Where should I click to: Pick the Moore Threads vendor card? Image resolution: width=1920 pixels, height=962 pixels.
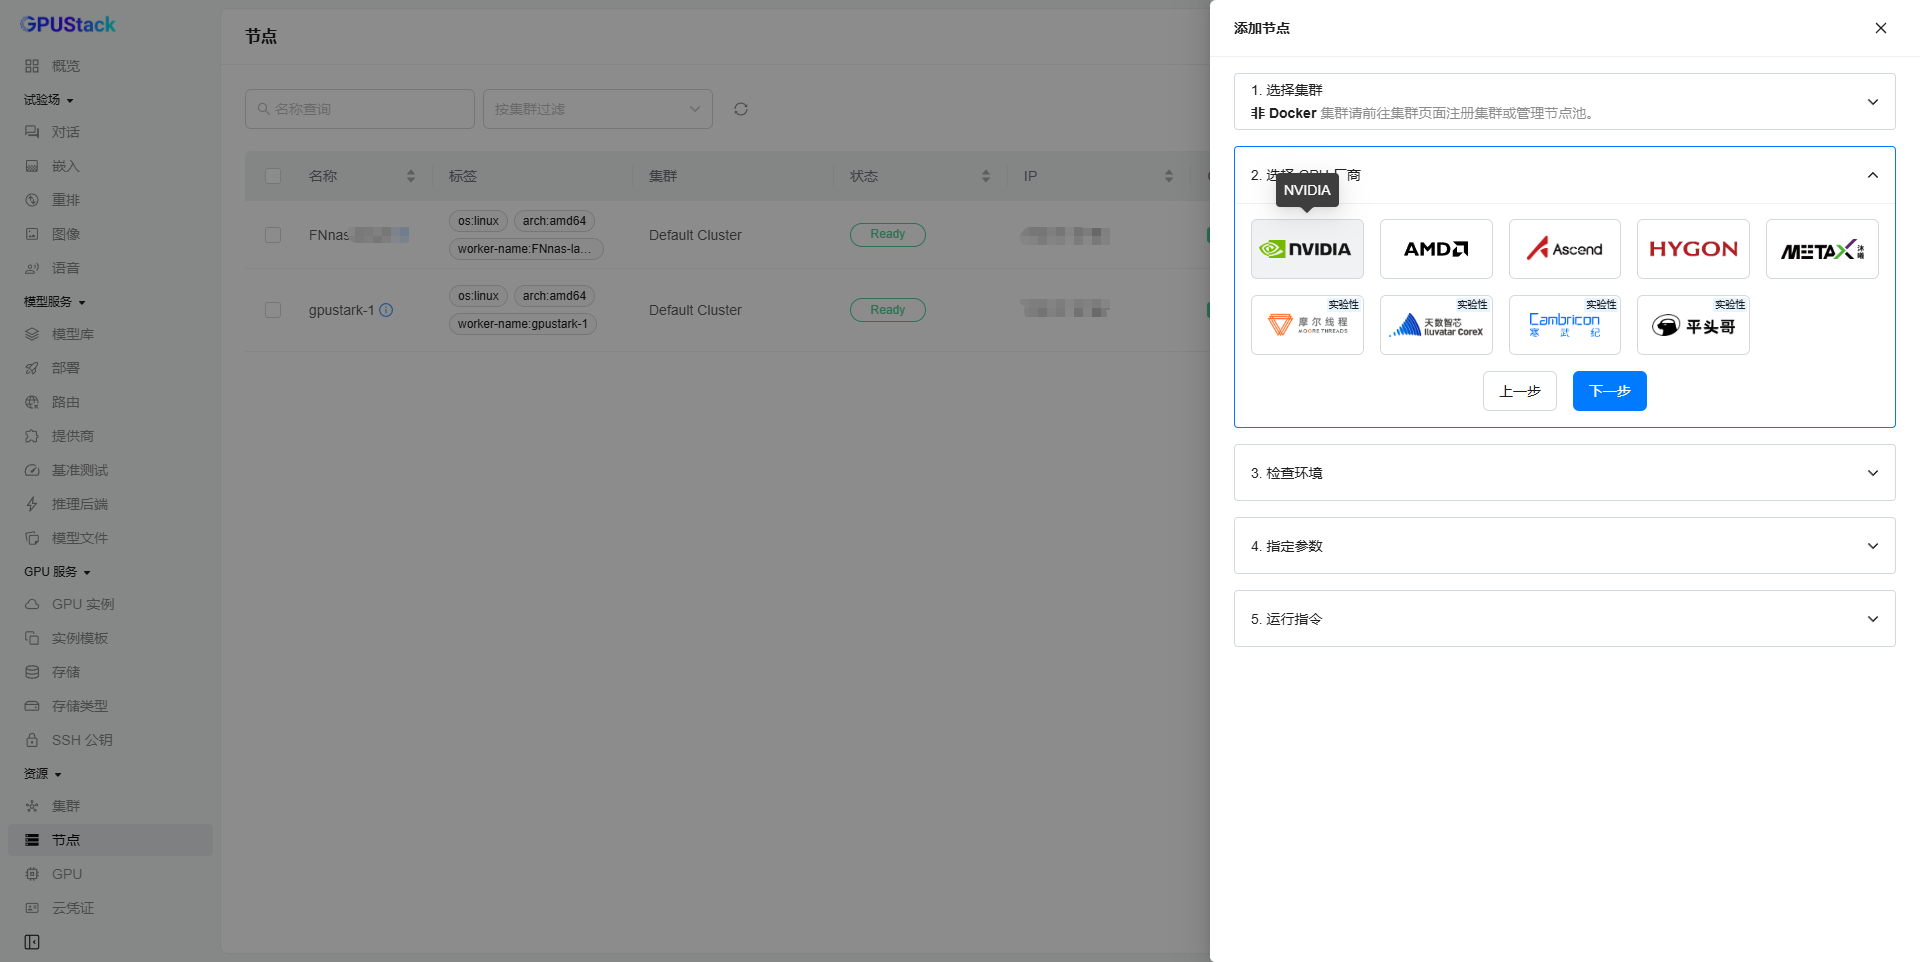1307,325
